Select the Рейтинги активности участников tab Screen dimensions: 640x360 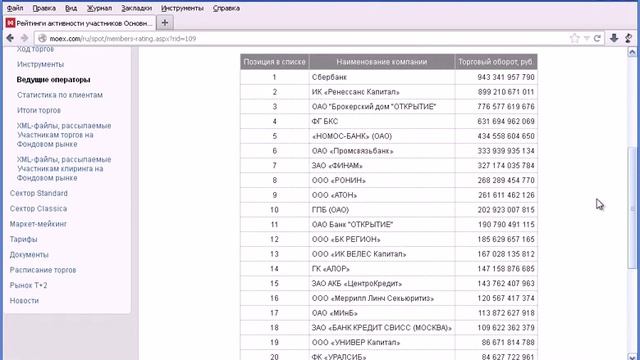[80, 23]
